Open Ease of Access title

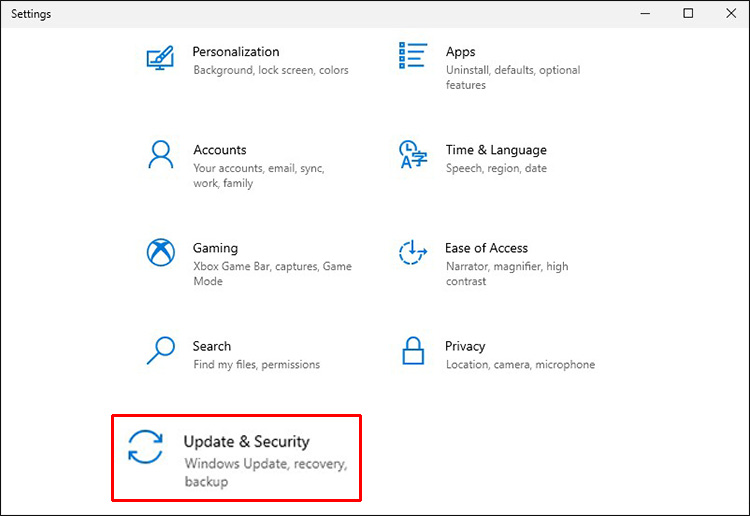(x=486, y=248)
